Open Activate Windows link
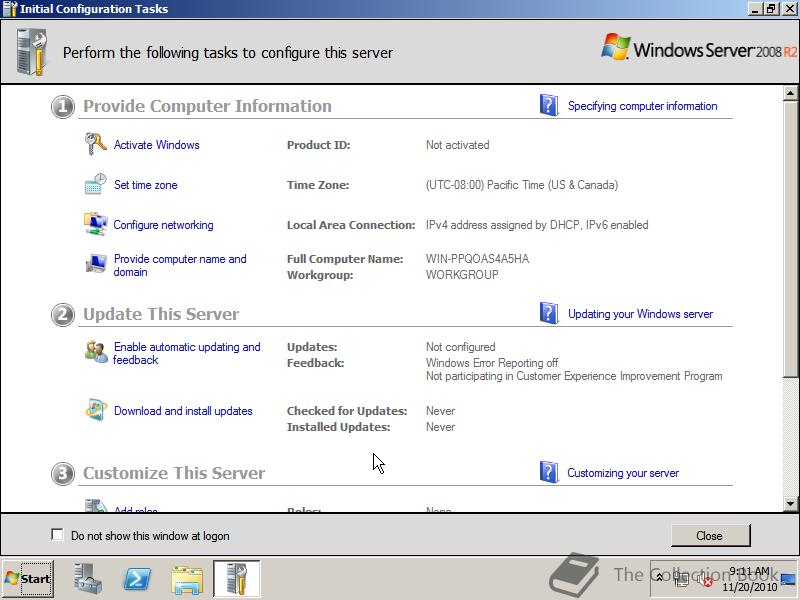The height and width of the screenshot is (600, 800). [156, 145]
